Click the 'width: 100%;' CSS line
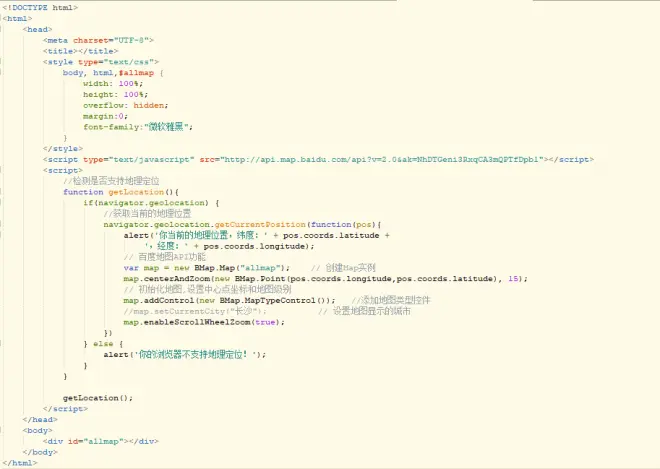The width and height of the screenshot is (660, 469). tap(113, 84)
